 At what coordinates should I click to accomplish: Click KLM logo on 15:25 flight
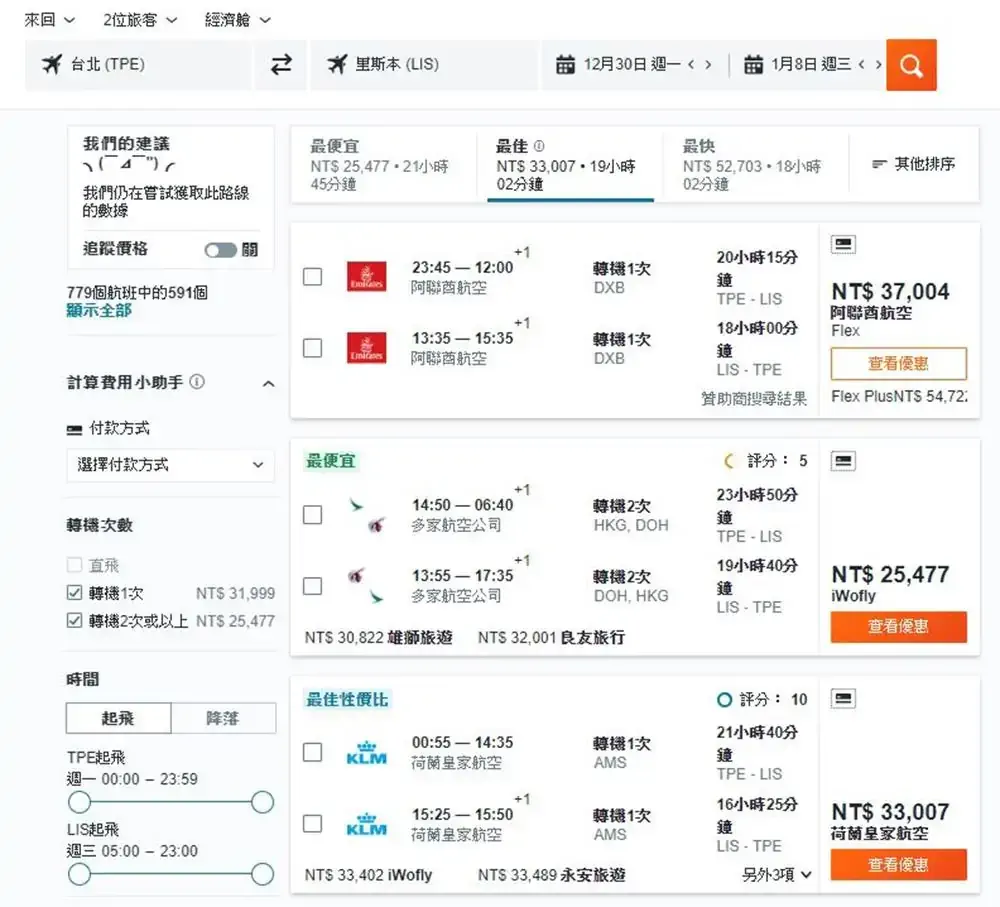(366, 824)
